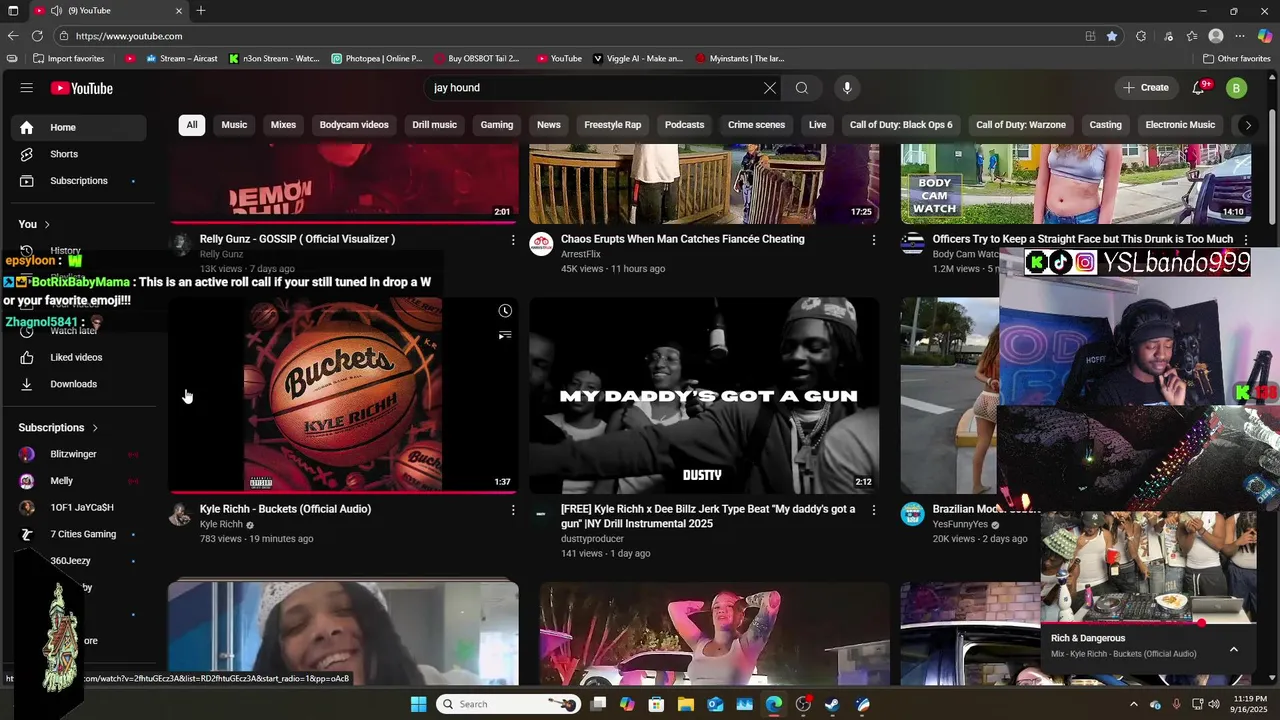1280x720 pixels.
Task: Open Home in the sidebar
Action: (78, 127)
